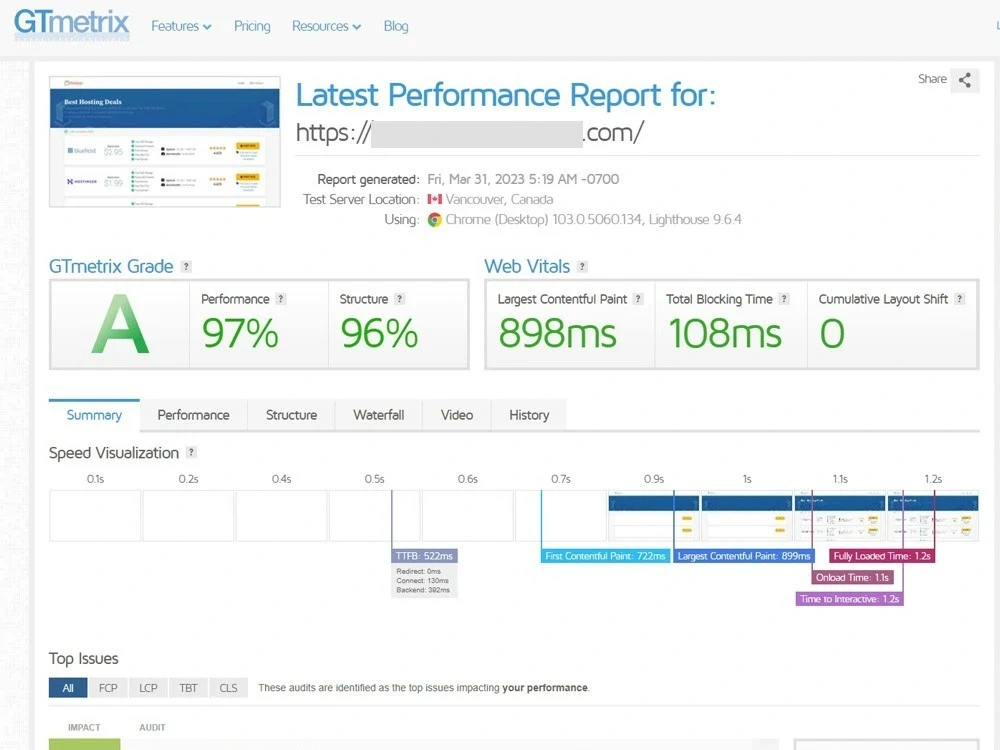The width and height of the screenshot is (1000, 750).
Task: Click the GTmetrix logo
Action: (x=71, y=24)
